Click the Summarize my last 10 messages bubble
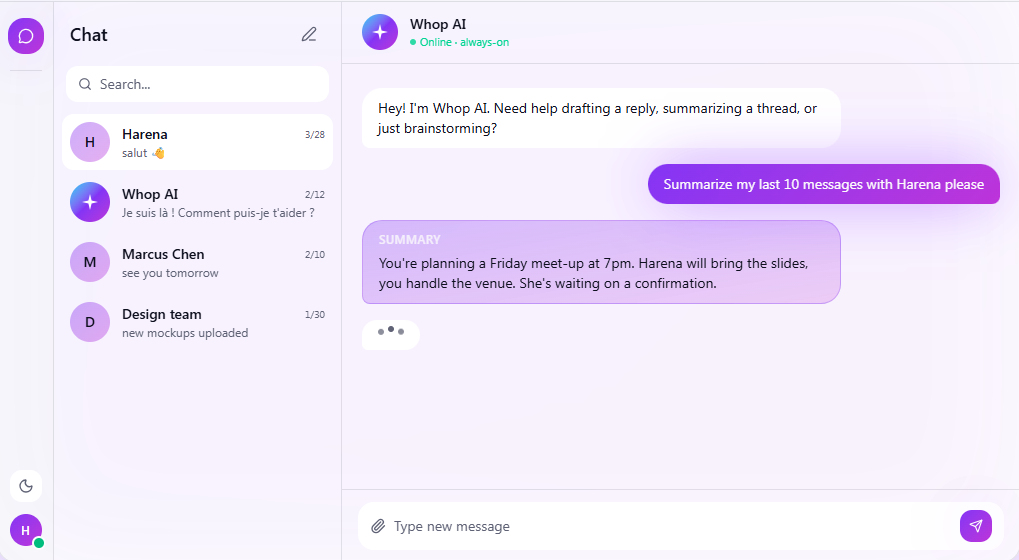1019x560 pixels. click(823, 184)
